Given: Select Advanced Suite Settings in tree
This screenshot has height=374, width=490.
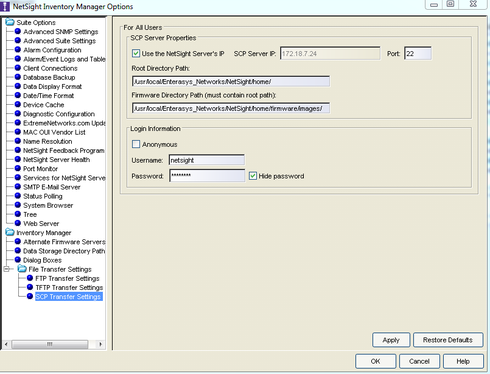Looking at the screenshot, I should click(x=59, y=41).
